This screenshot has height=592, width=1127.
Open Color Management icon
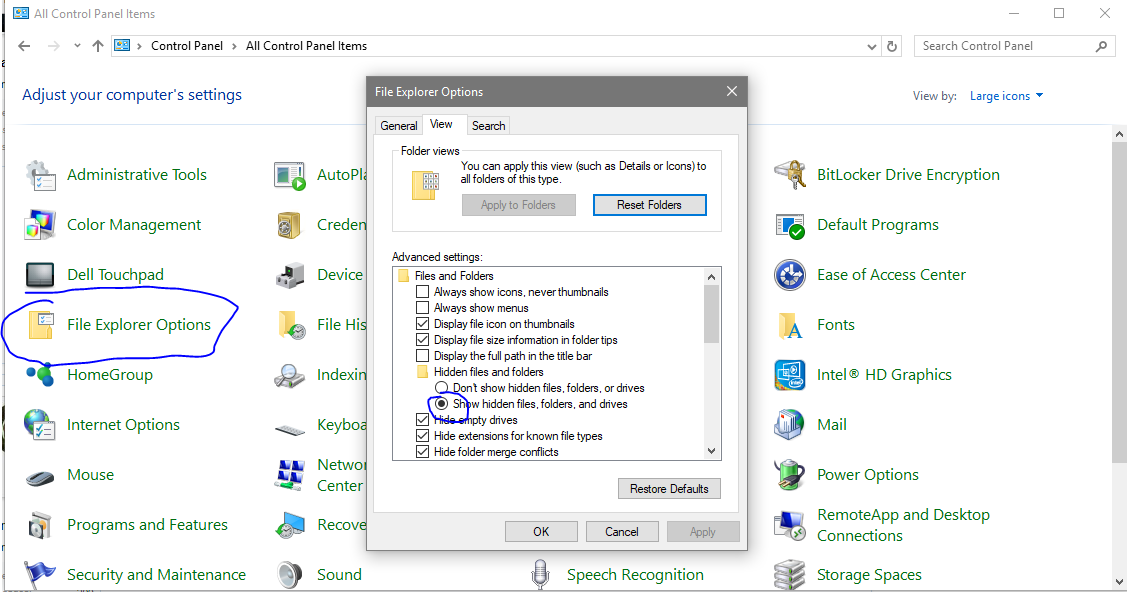(40, 225)
